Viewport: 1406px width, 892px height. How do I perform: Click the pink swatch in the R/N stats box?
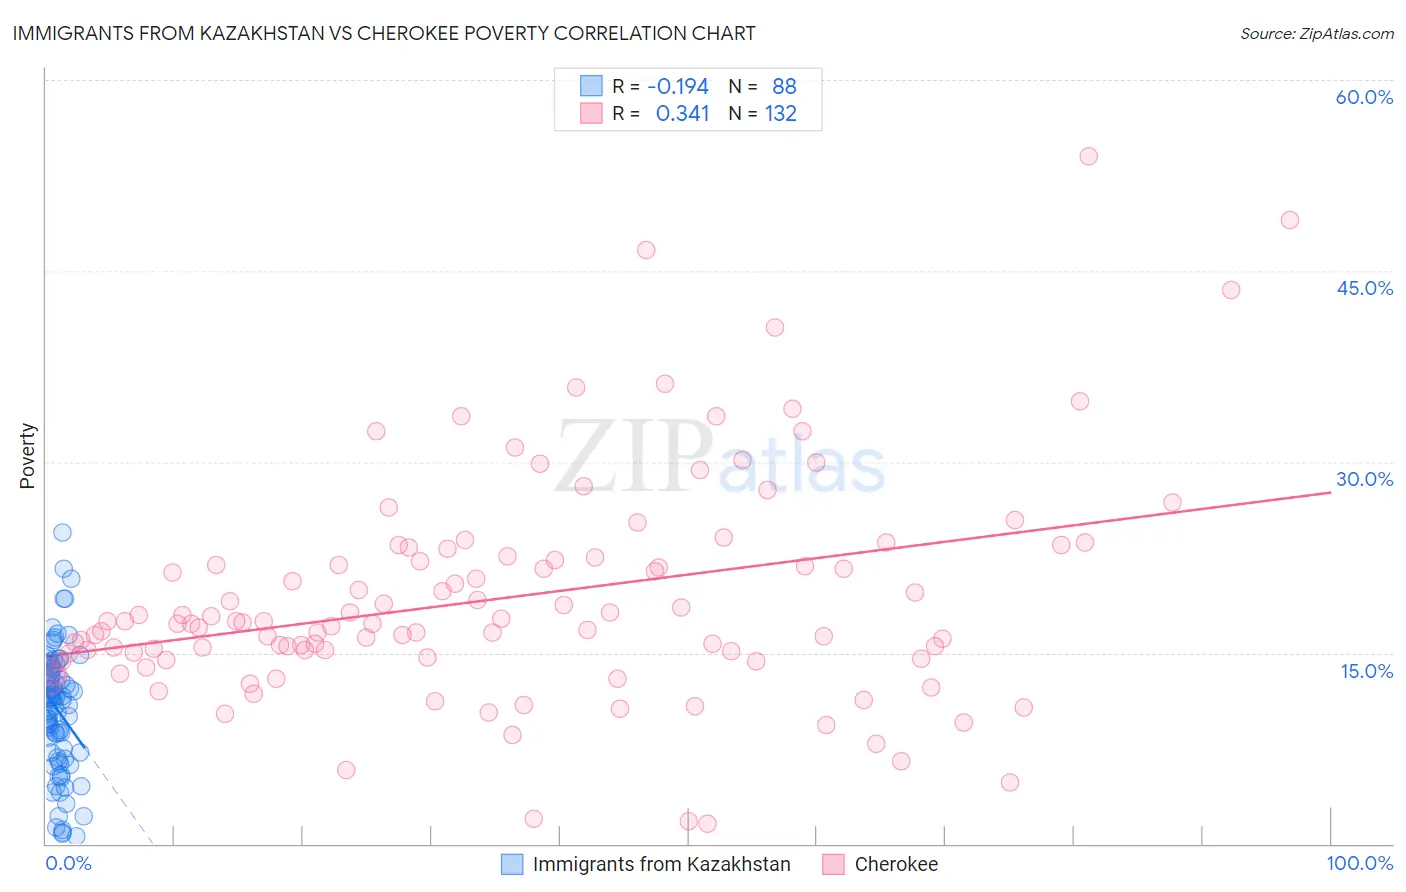592,113
